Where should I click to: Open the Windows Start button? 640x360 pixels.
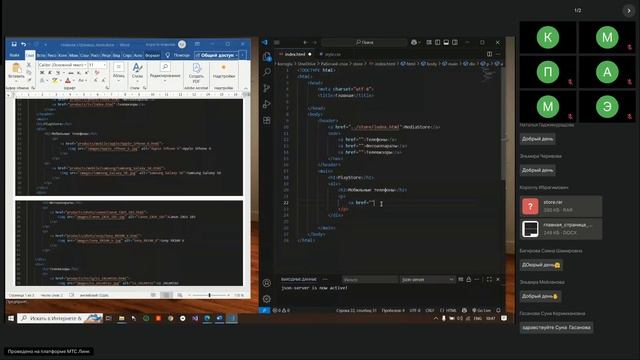[x=11, y=318]
